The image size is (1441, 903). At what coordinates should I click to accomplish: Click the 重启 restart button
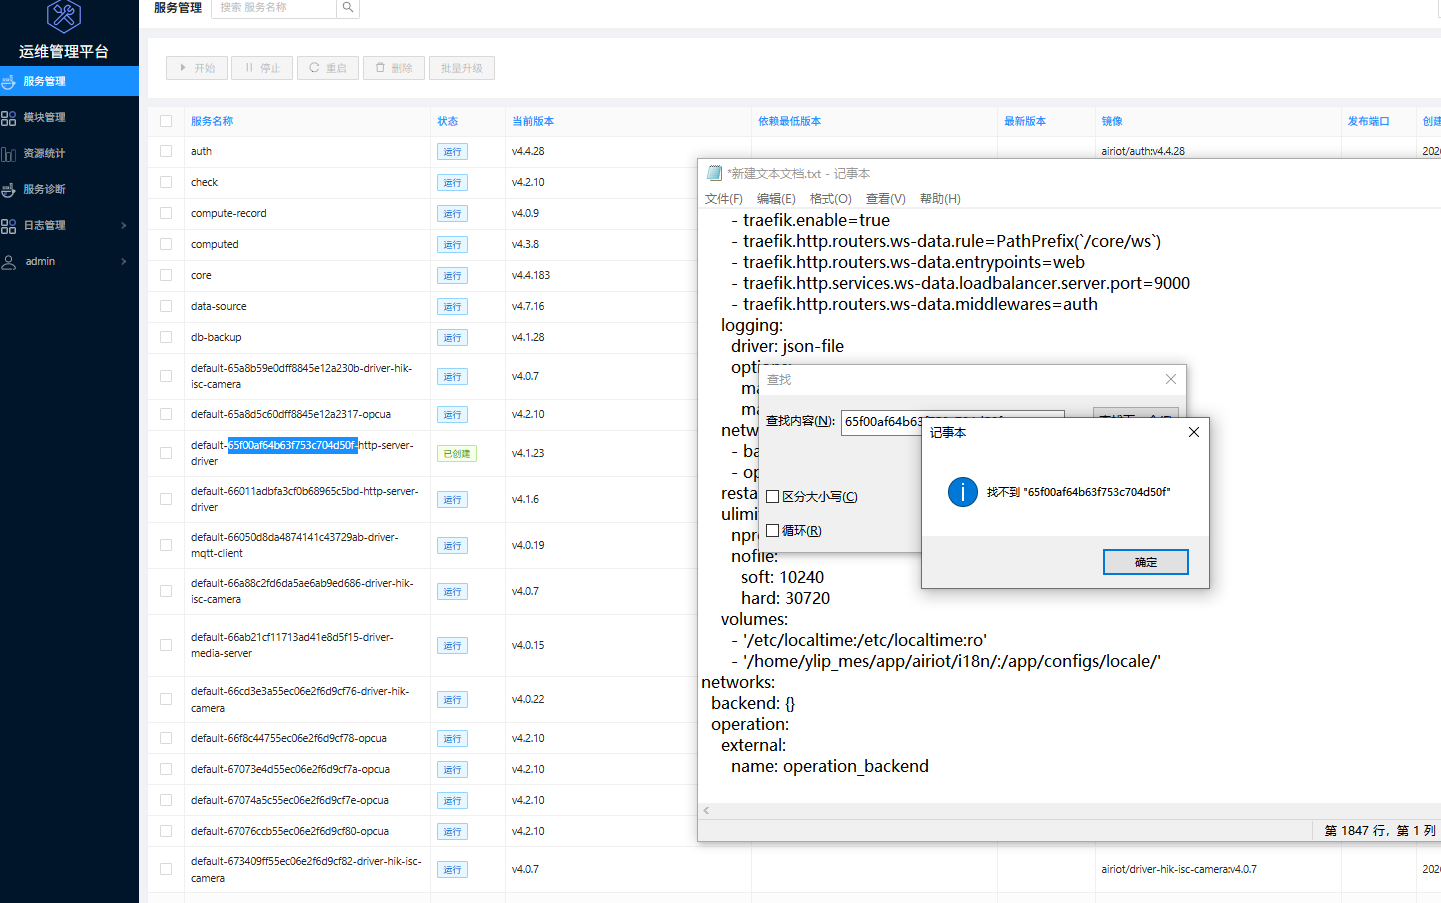pyautogui.click(x=328, y=68)
